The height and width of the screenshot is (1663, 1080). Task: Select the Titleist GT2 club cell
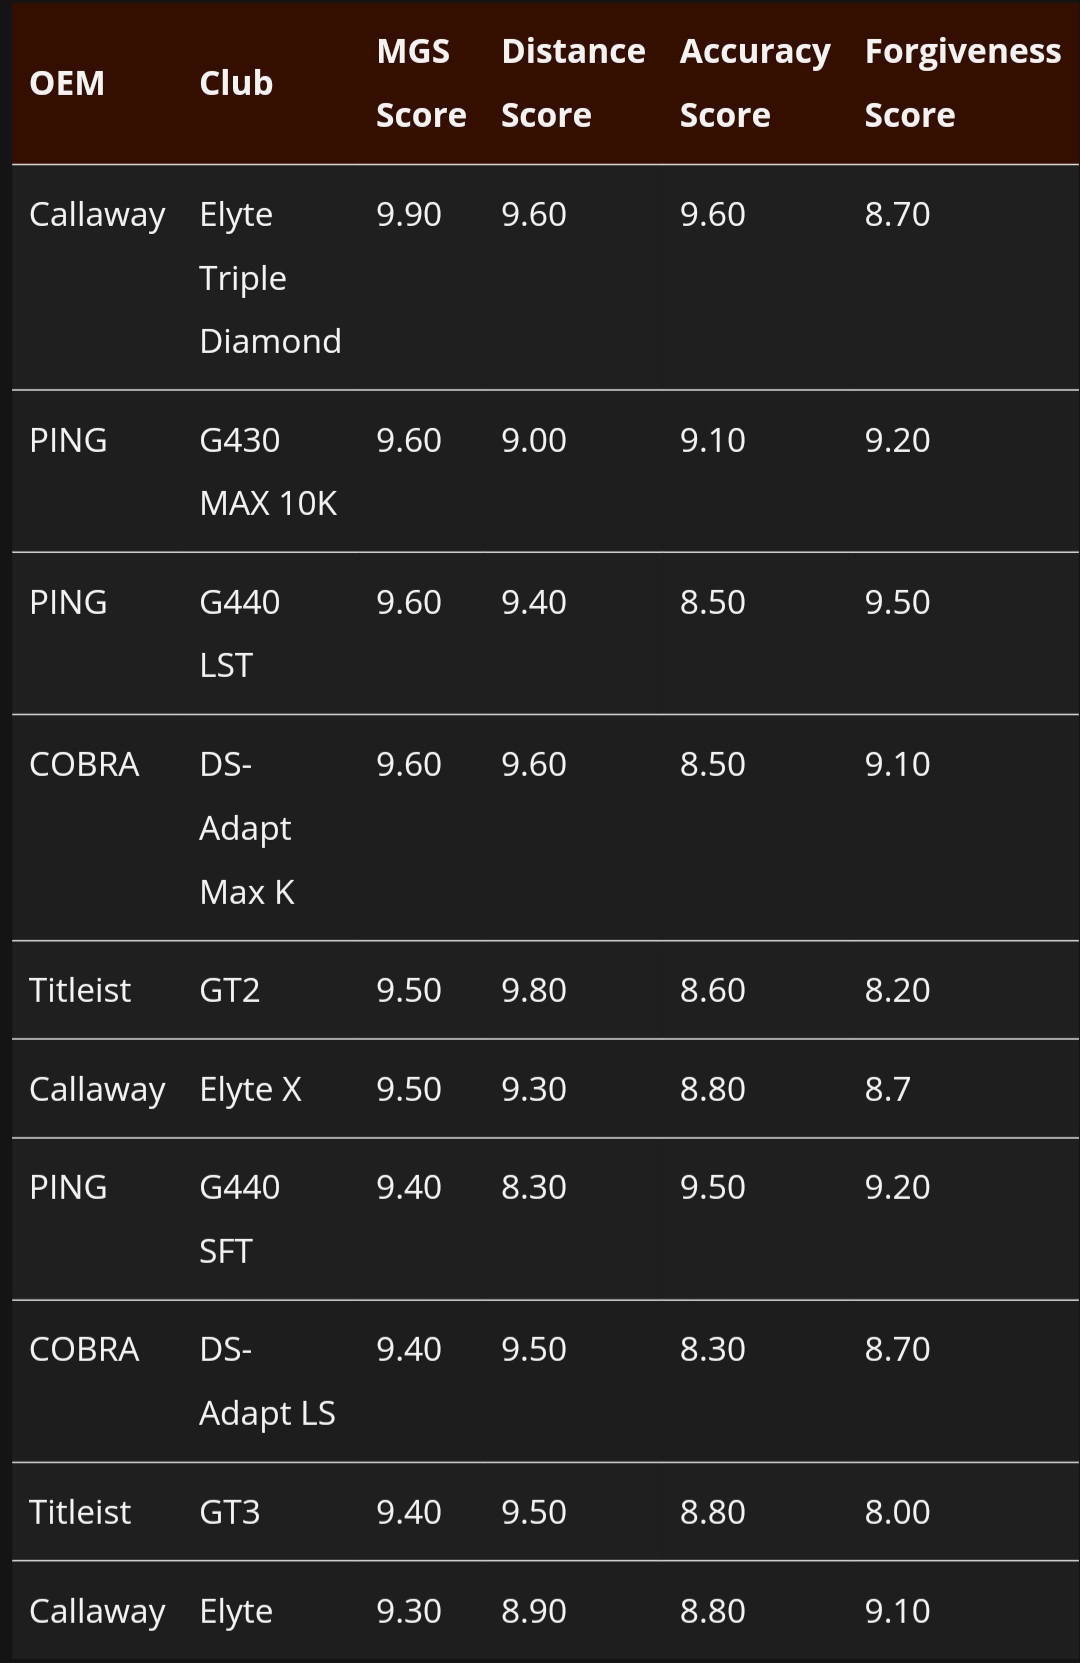(x=230, y=990)
